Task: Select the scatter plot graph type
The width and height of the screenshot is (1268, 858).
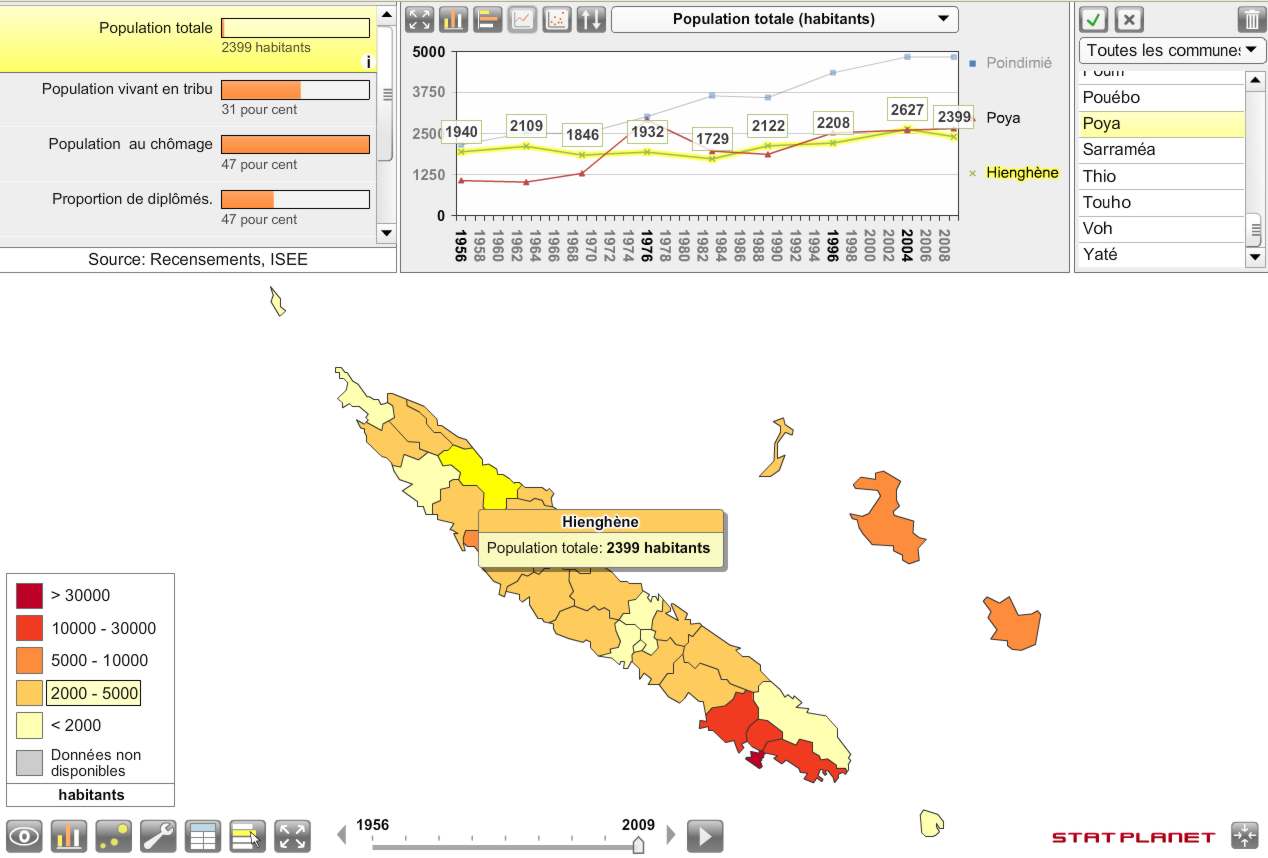Action: 557,19
